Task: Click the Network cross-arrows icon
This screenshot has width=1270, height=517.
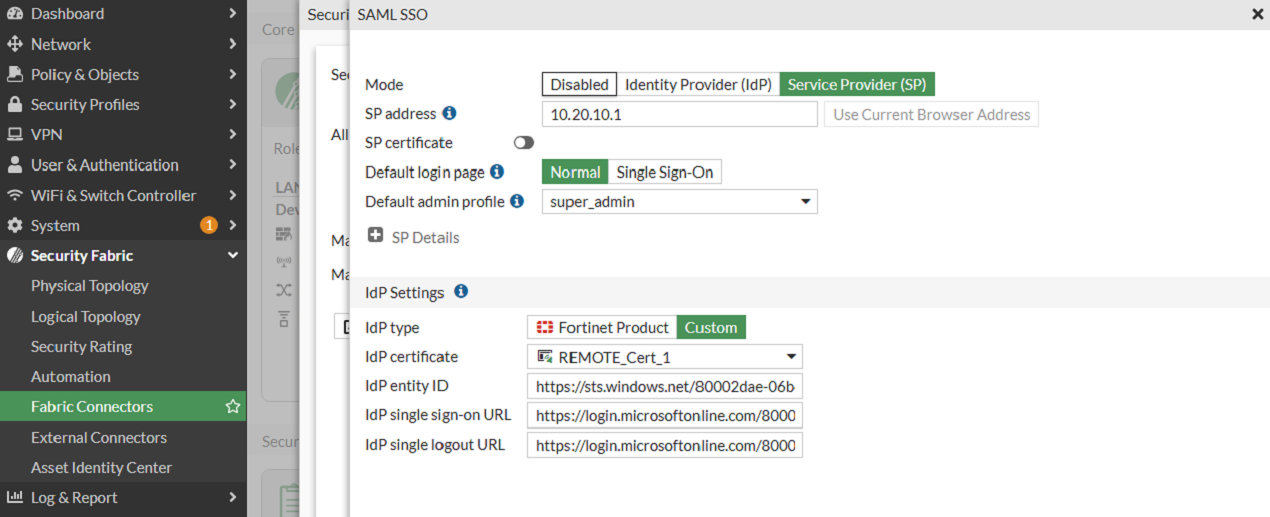Action: coord(15,44)
